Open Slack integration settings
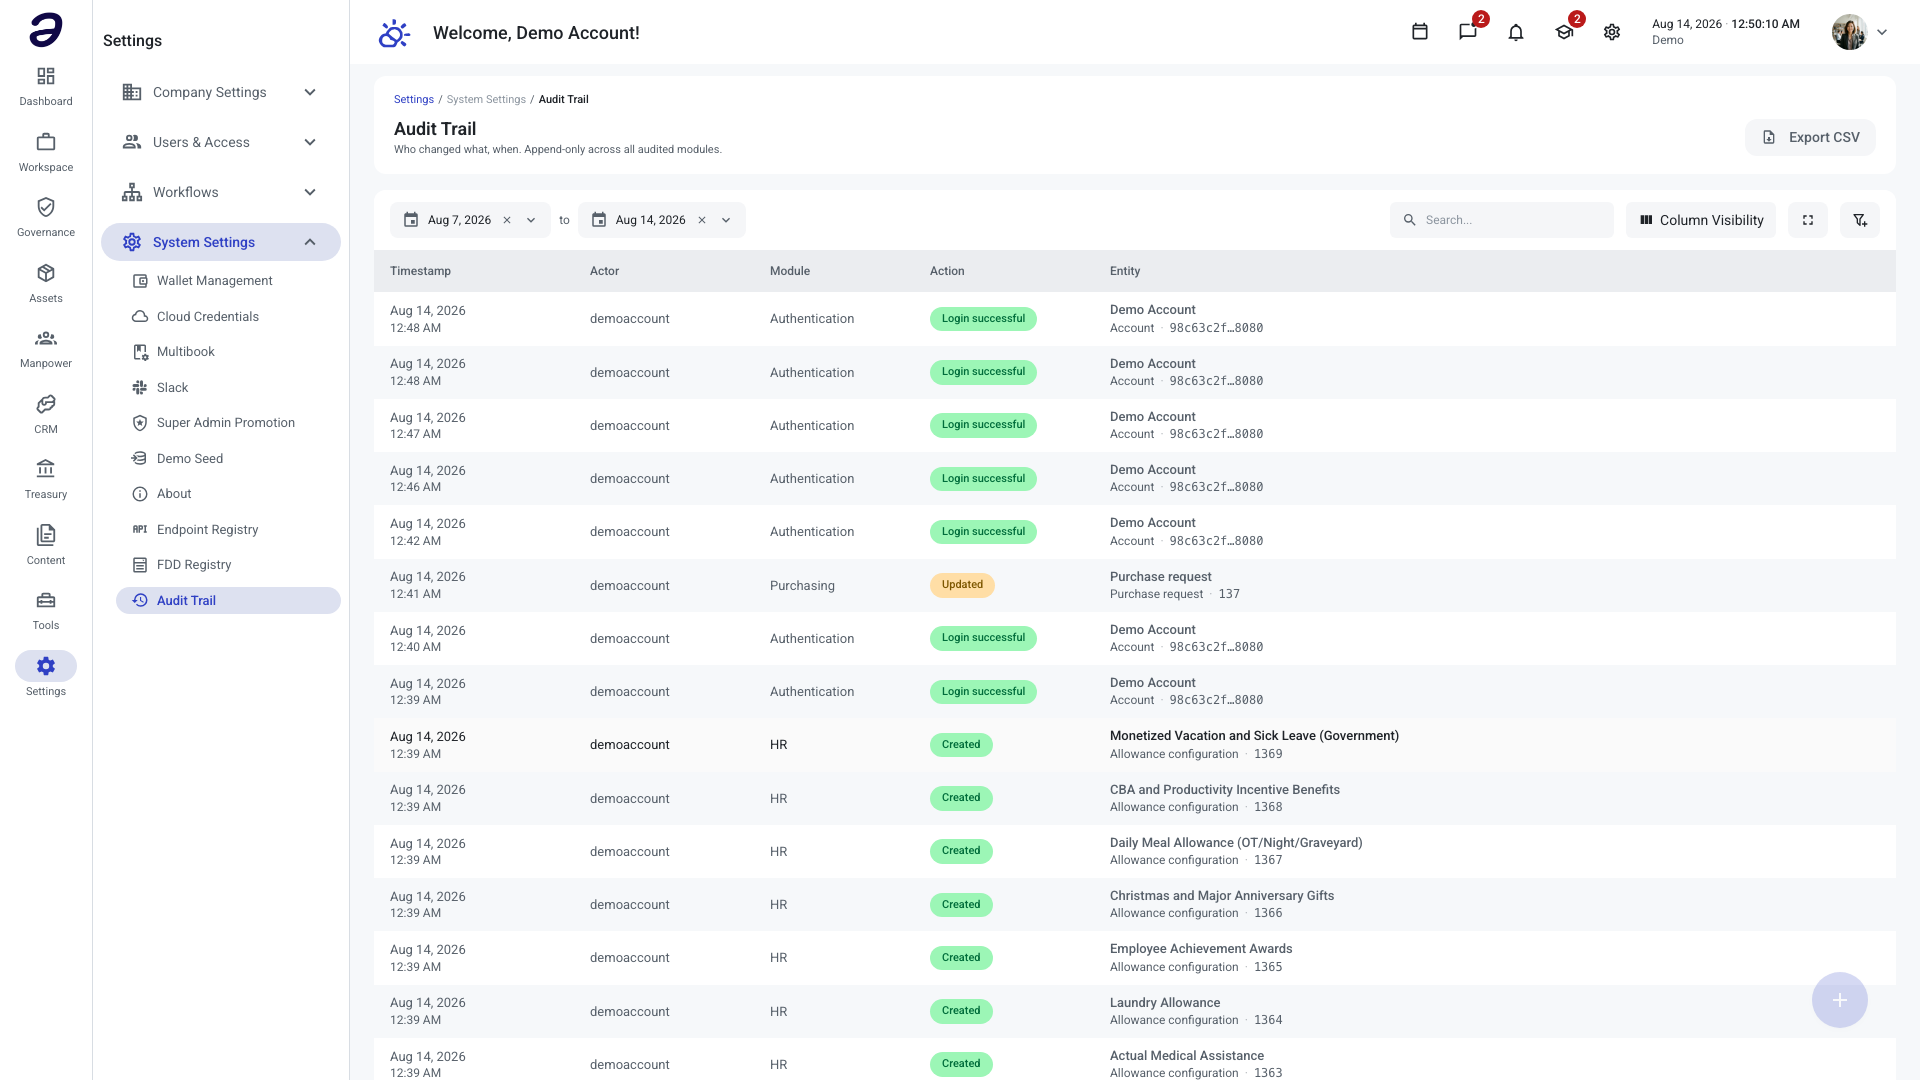Screen dimensions: 1920x1080 [x=228, y=387]
